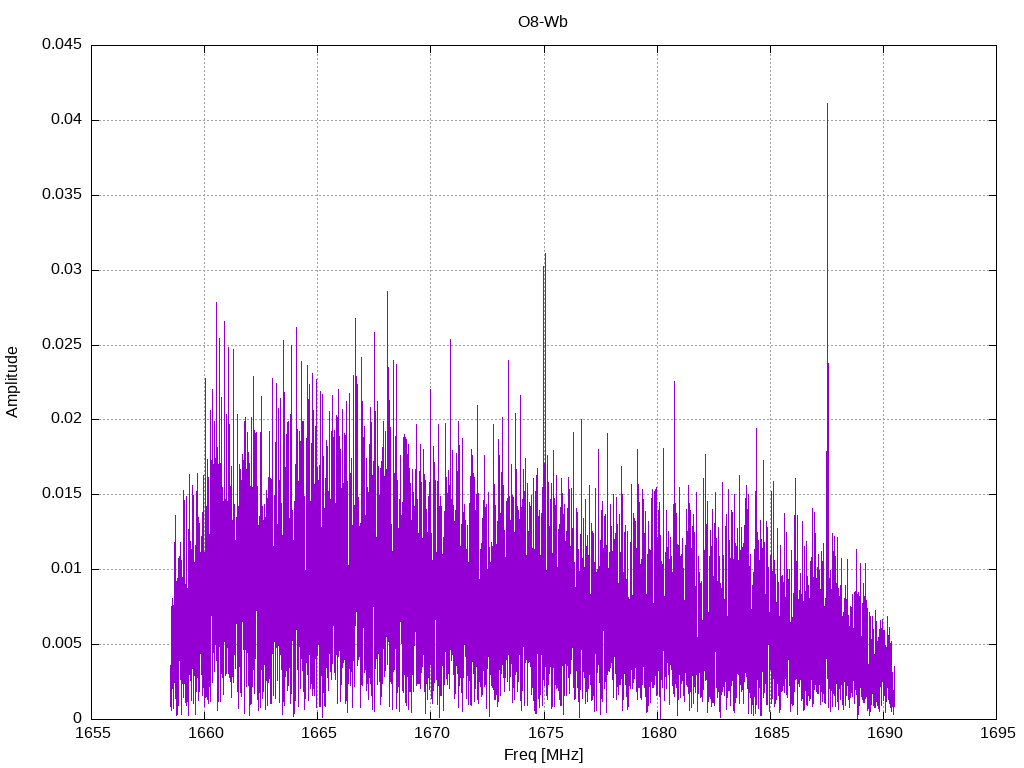The width and height of the screenshot is (1024, 768).
Task: Click the top of the 1675 MHz peak
Action: [545, 255]
